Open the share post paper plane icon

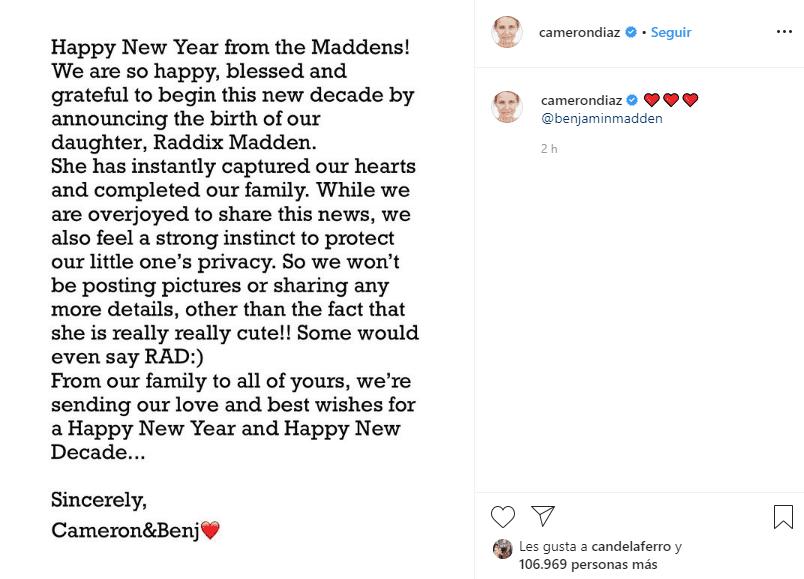tap(543, 515)
